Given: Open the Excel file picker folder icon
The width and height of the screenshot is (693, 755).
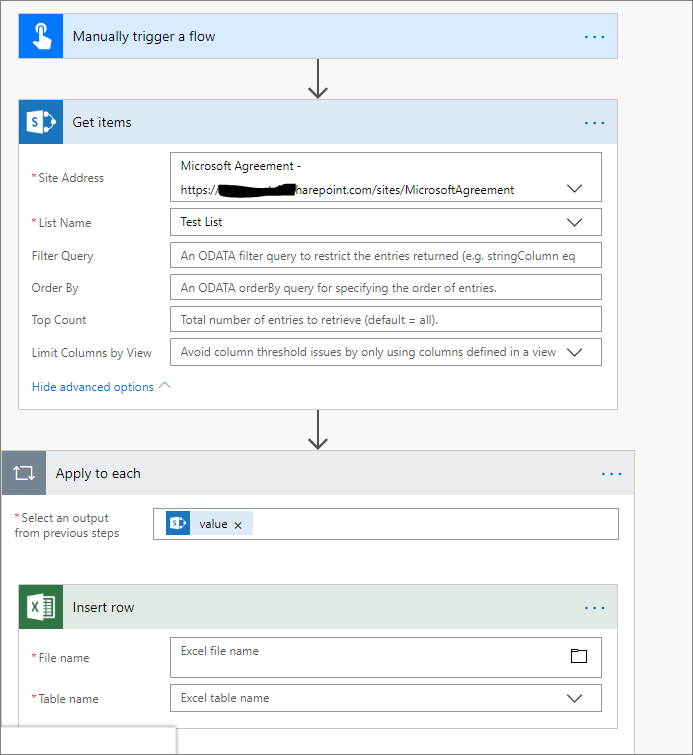Looking at the screenshot, I should coord(579,656).
